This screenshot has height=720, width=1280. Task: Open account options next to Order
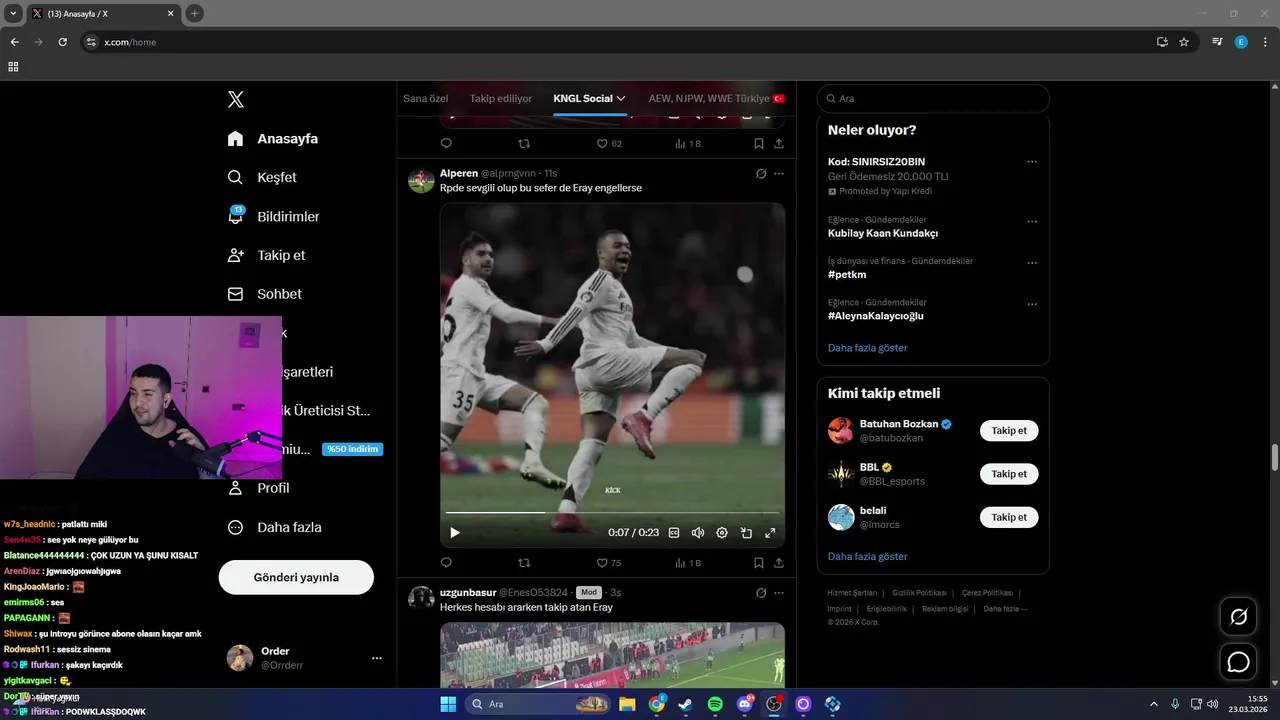[x=377, y=658]
